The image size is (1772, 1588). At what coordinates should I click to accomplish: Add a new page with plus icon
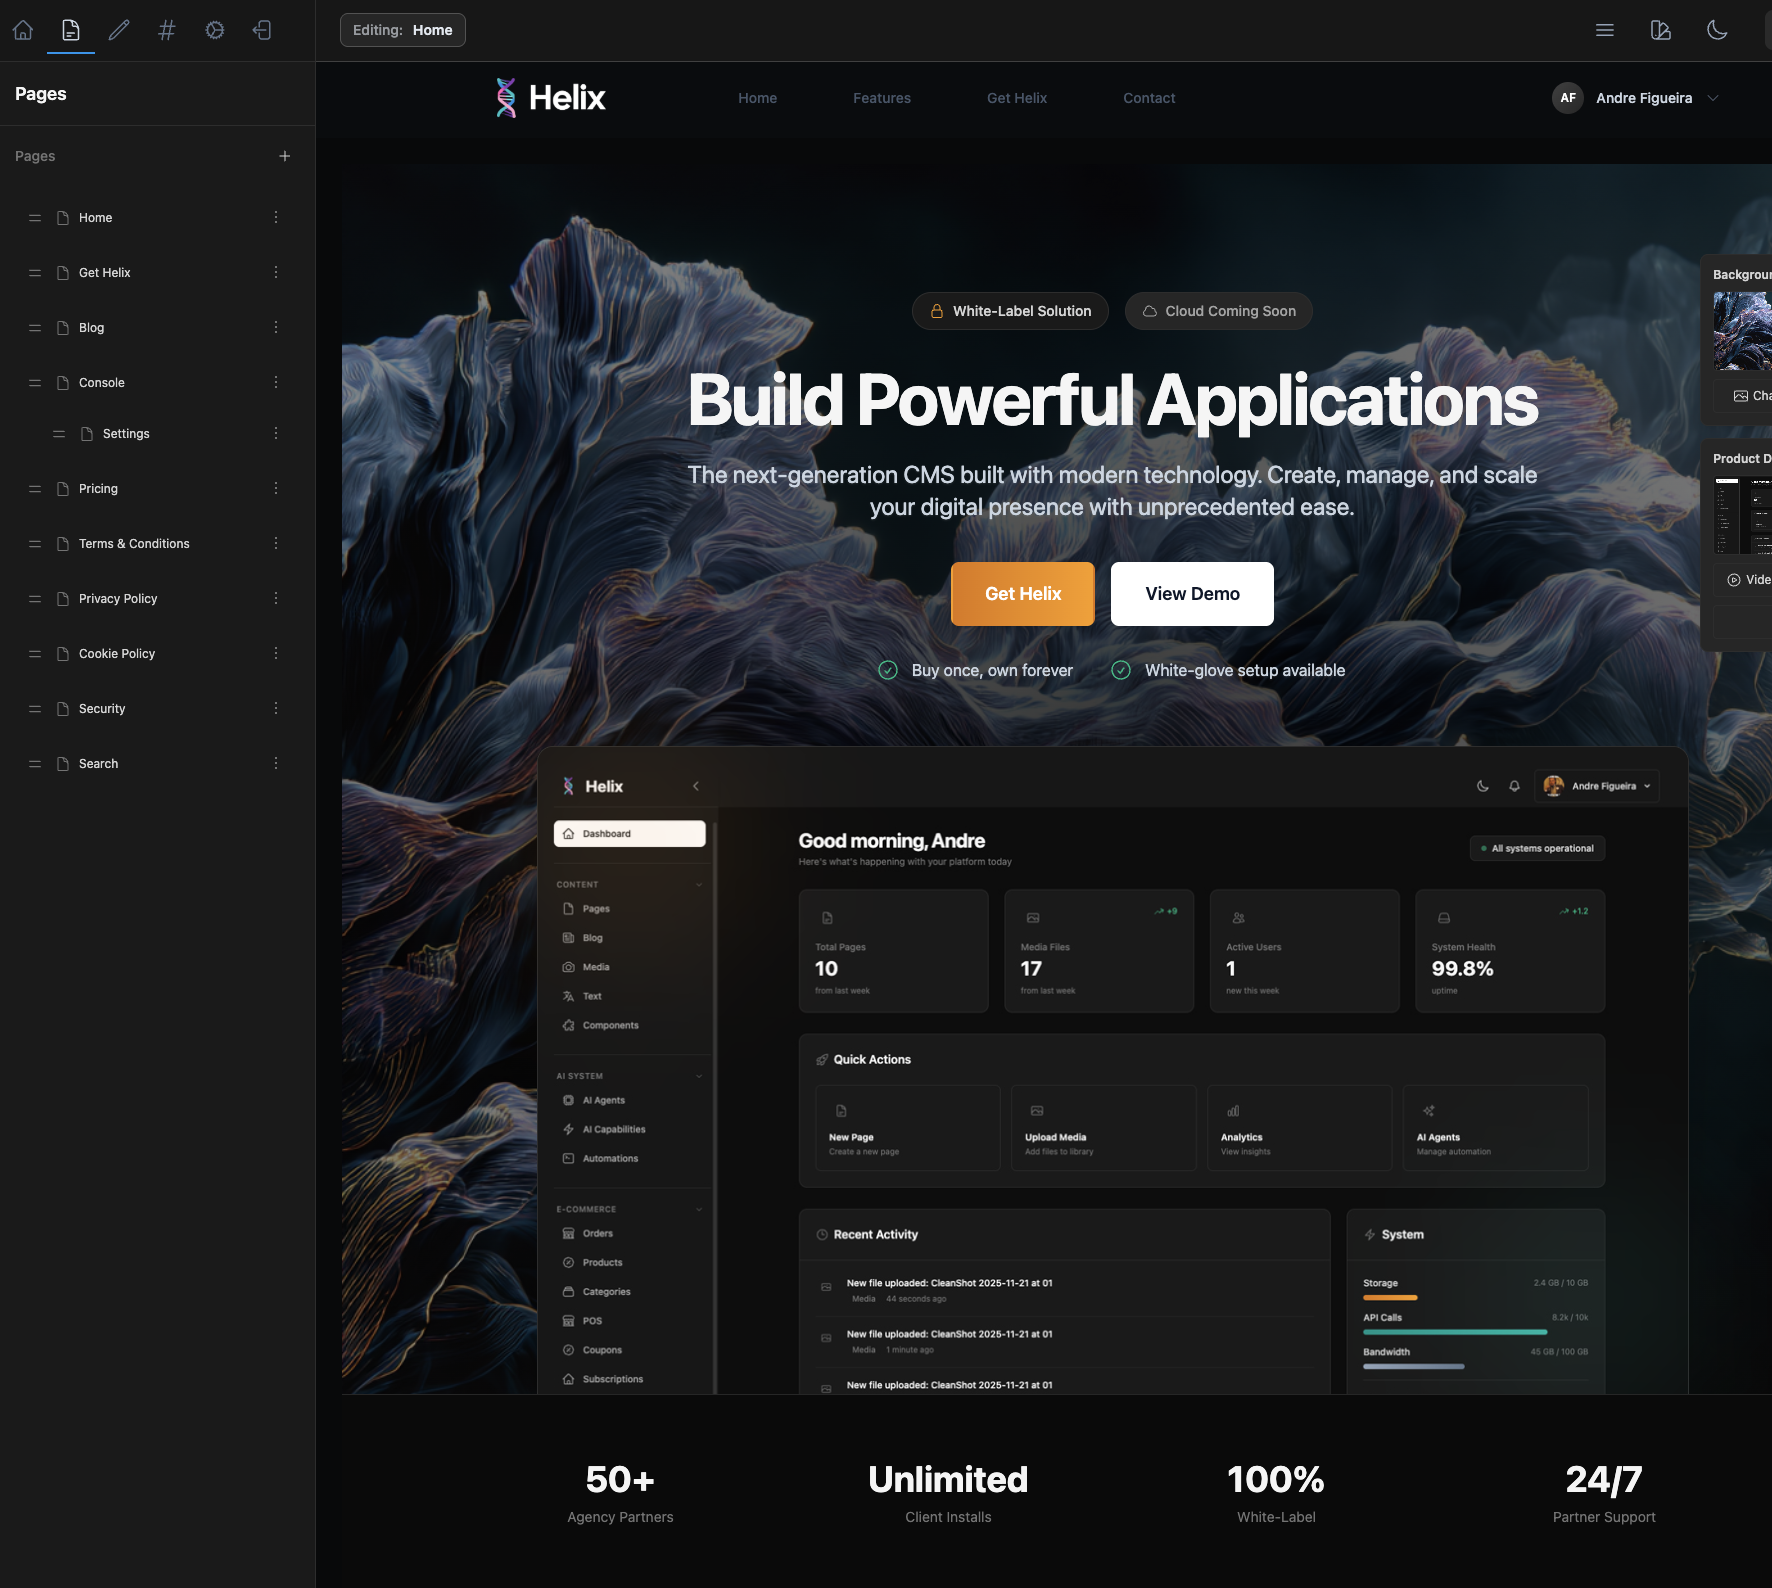[x=285, y=156]
